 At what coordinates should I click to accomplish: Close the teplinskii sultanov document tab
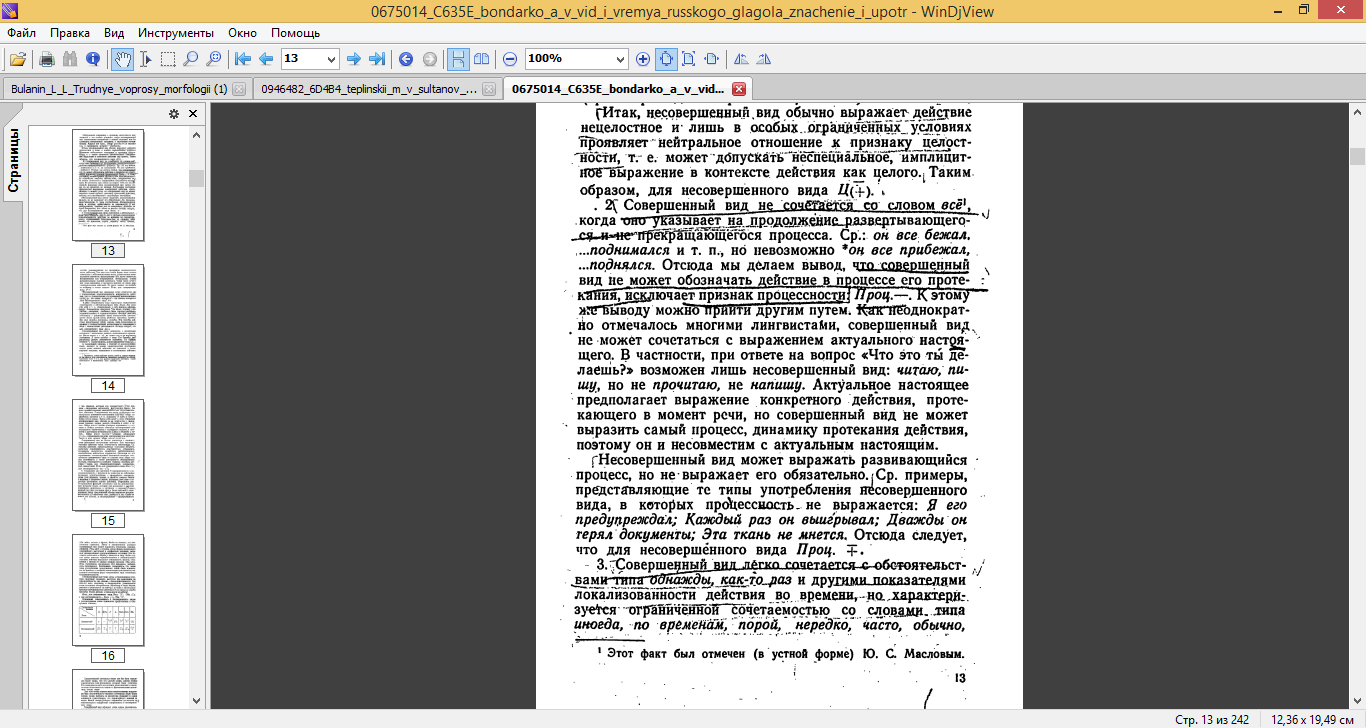pos(489,89)
